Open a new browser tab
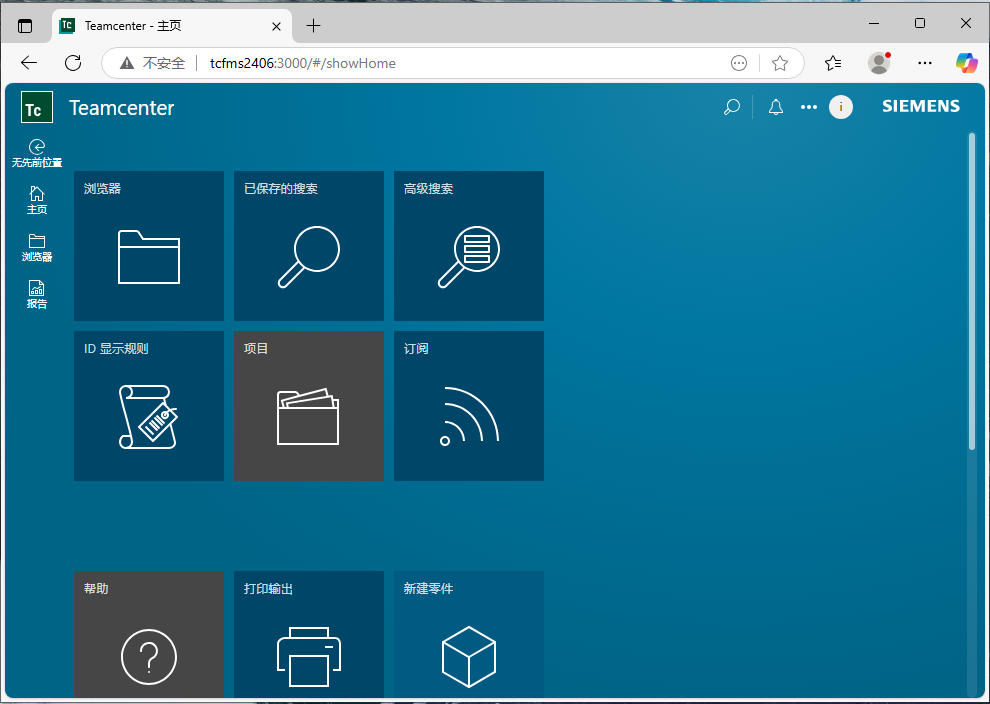 [313, 26]
